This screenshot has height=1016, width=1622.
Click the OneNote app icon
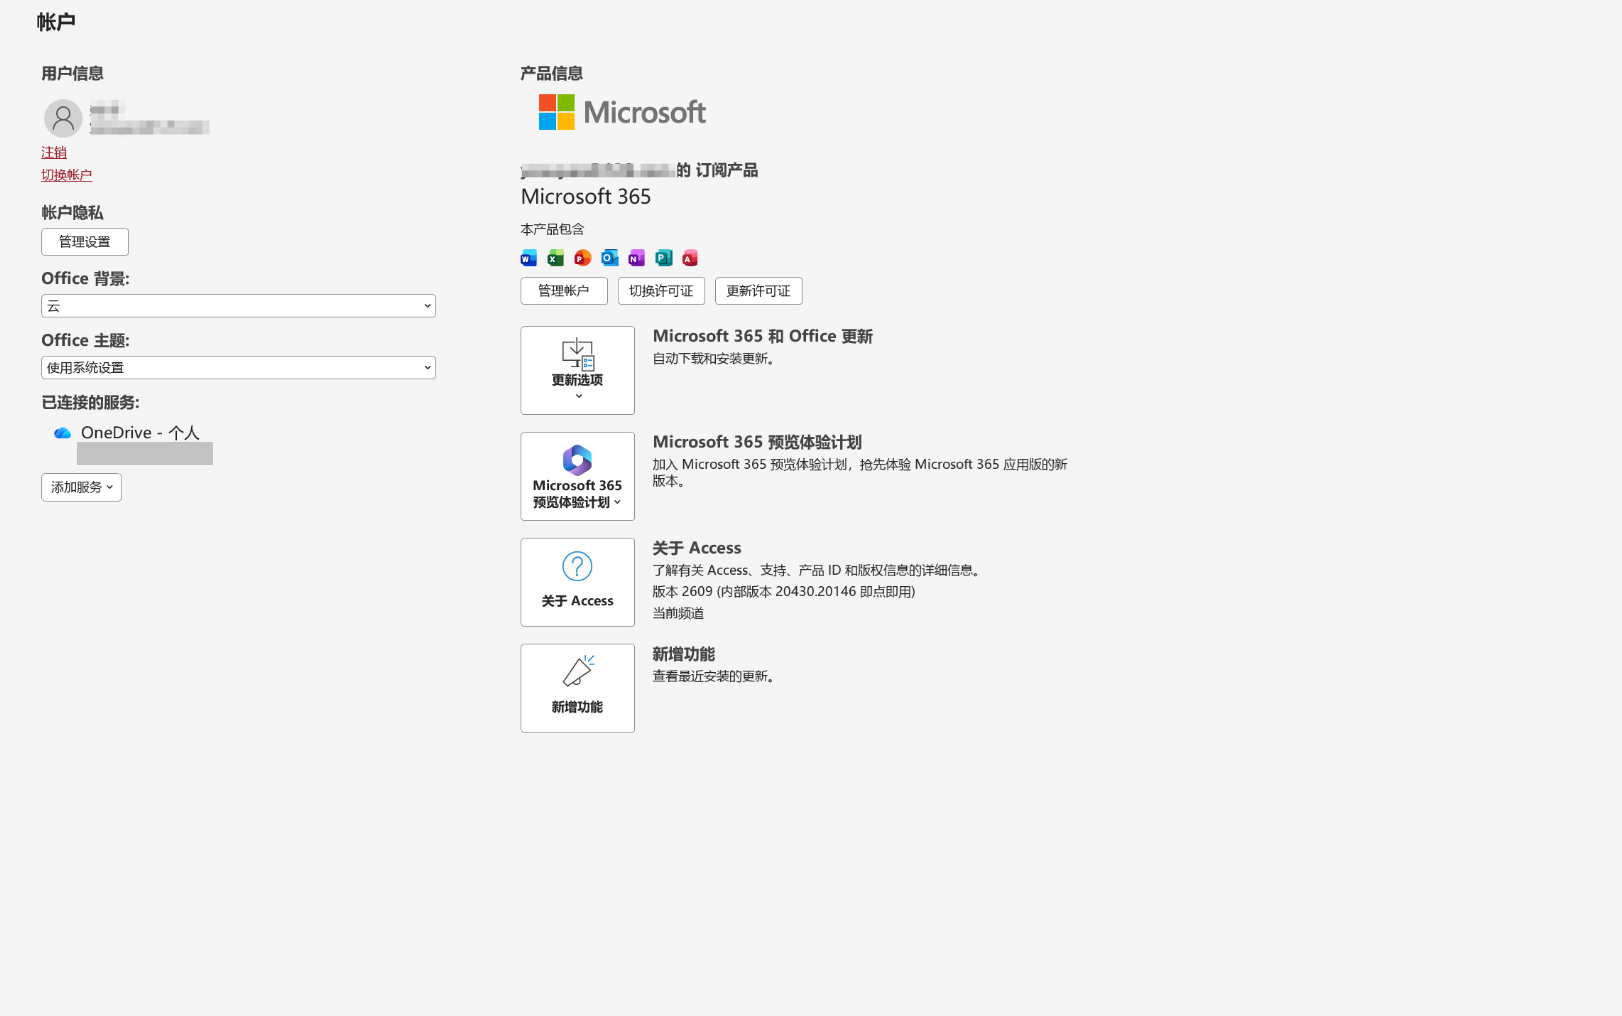pos(637,258)
